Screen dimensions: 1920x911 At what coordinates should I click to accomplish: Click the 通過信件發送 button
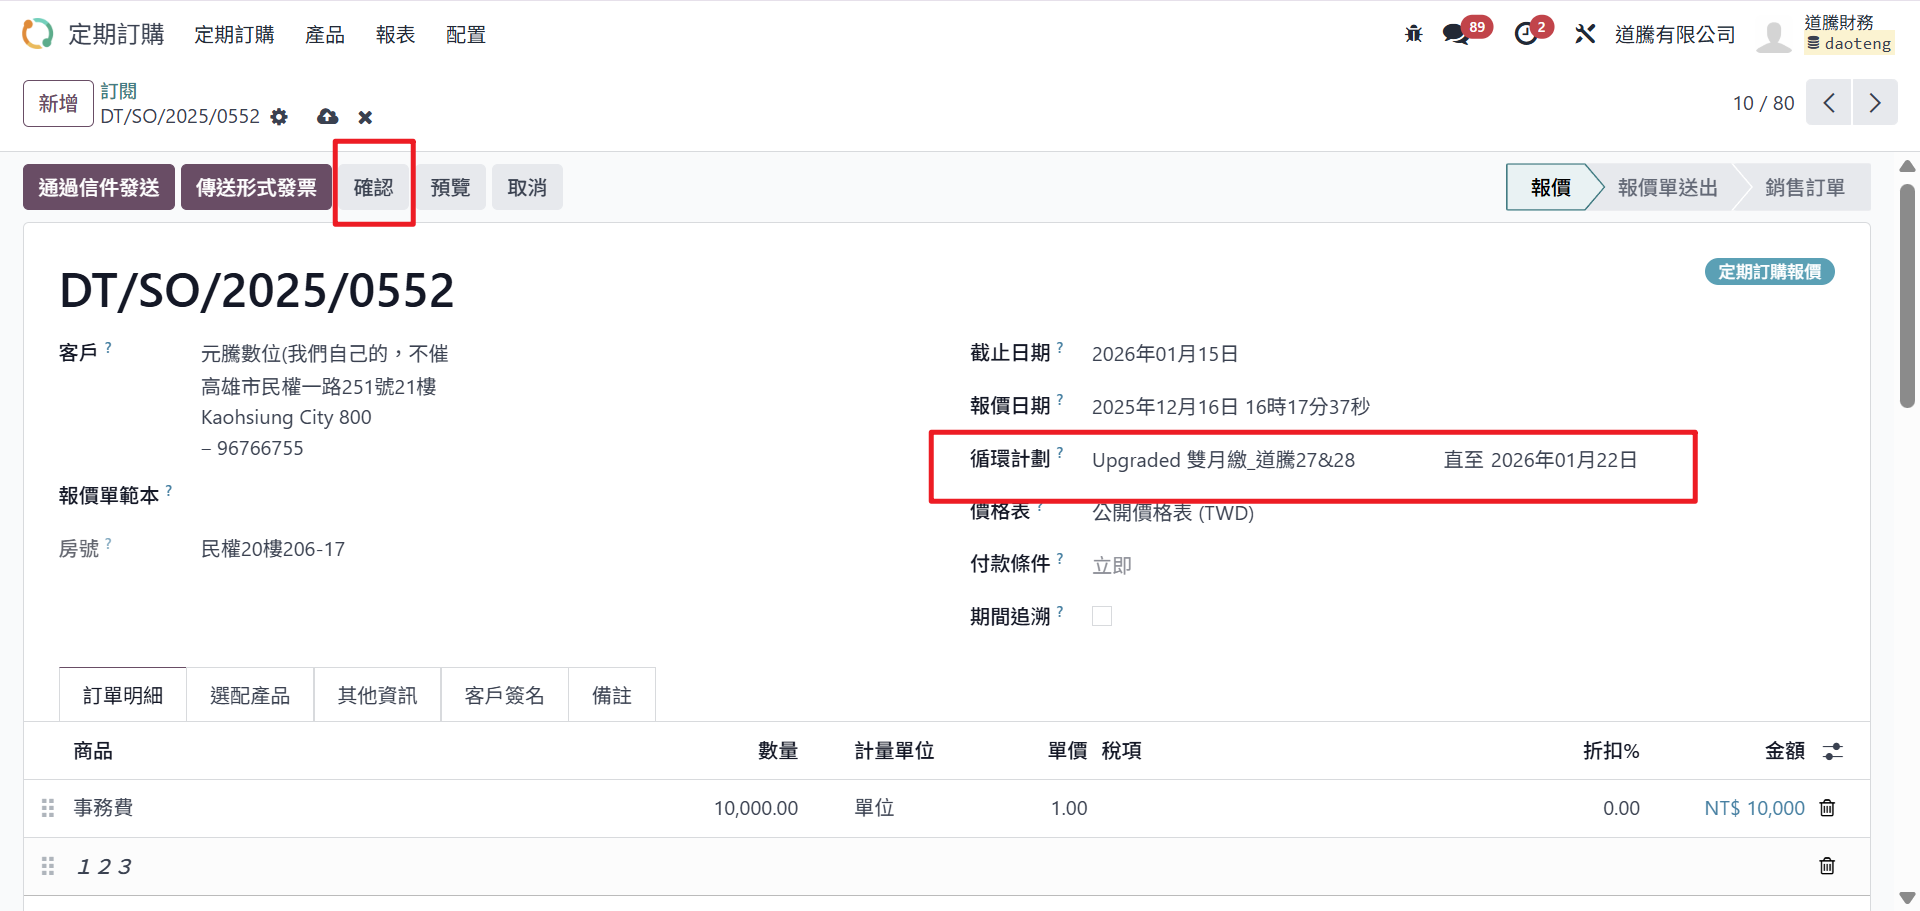[99, 187]
